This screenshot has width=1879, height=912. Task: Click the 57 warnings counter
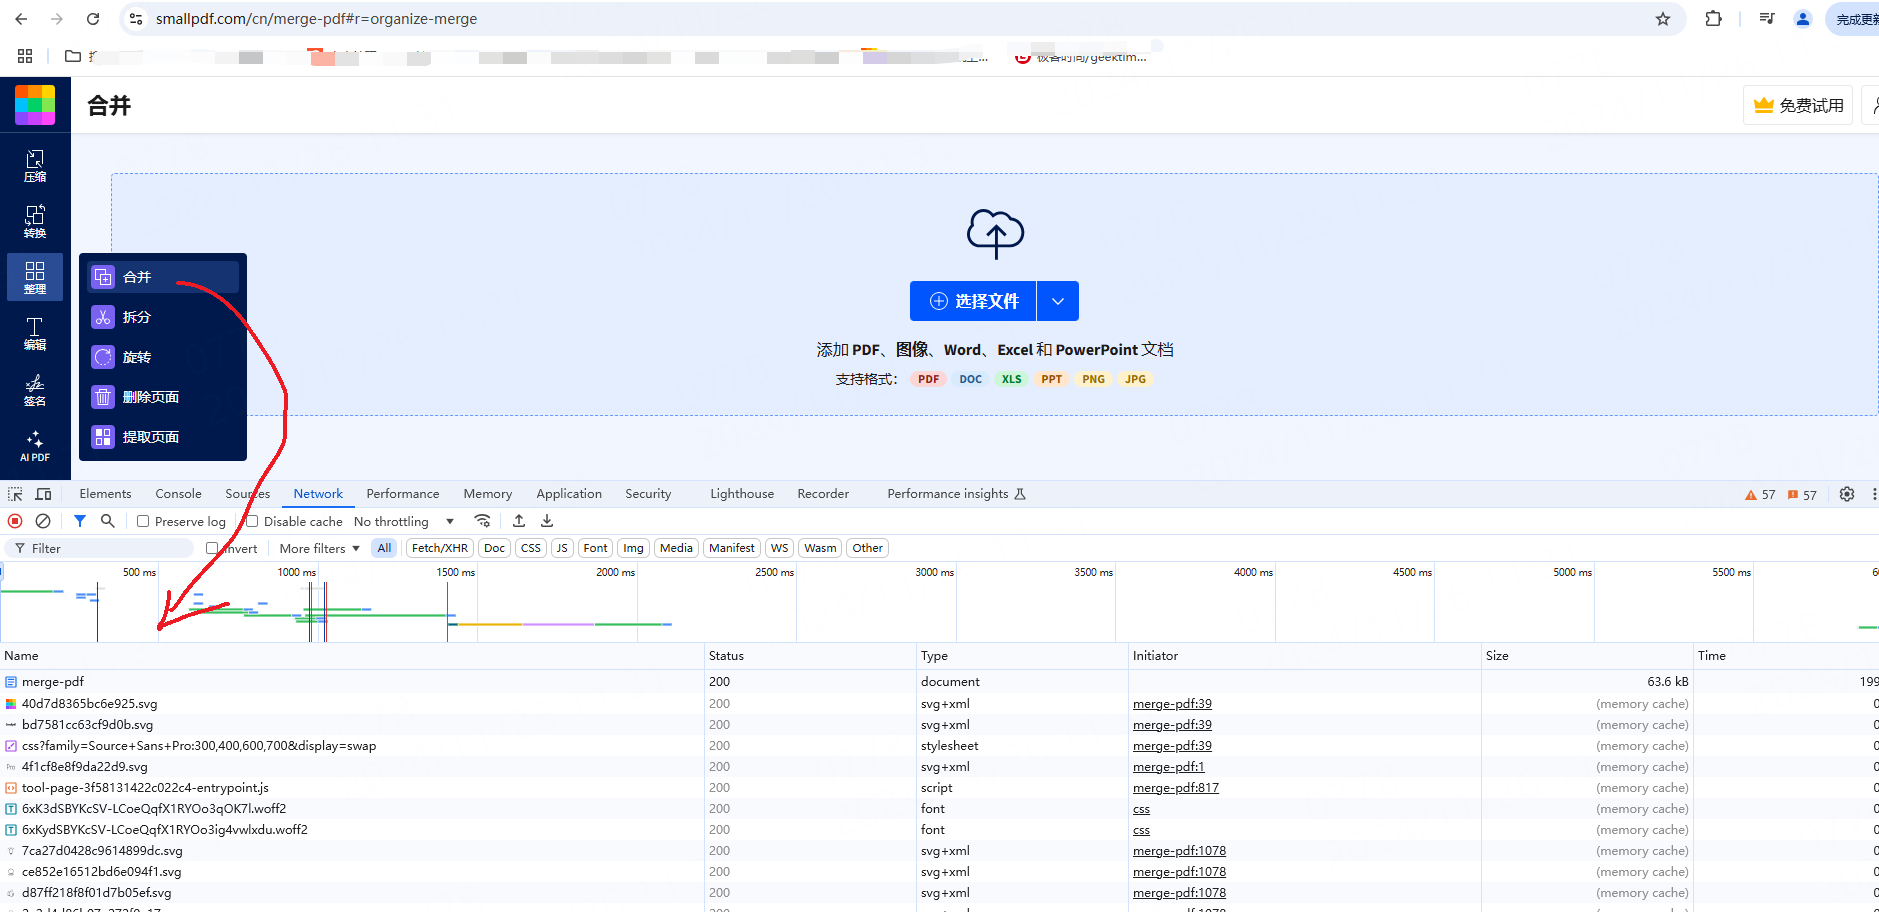tap(1760, 494)
